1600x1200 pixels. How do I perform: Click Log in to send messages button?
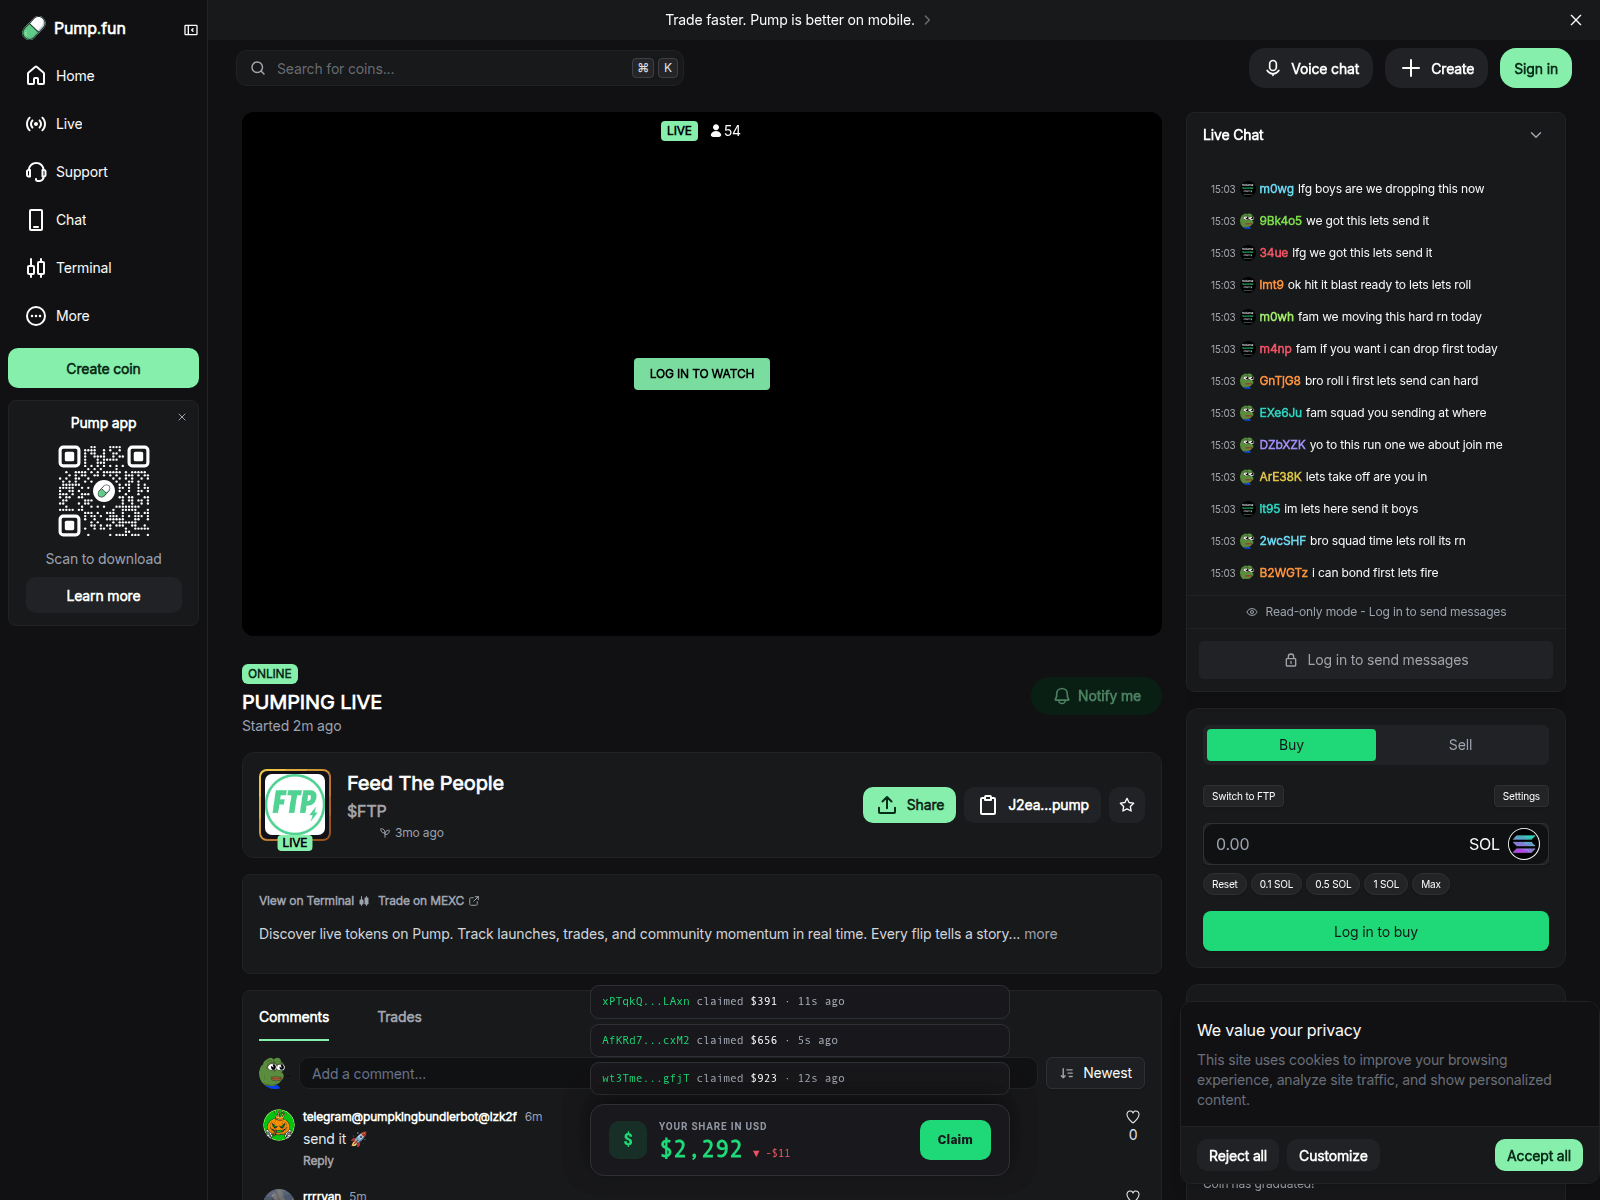1376,660
